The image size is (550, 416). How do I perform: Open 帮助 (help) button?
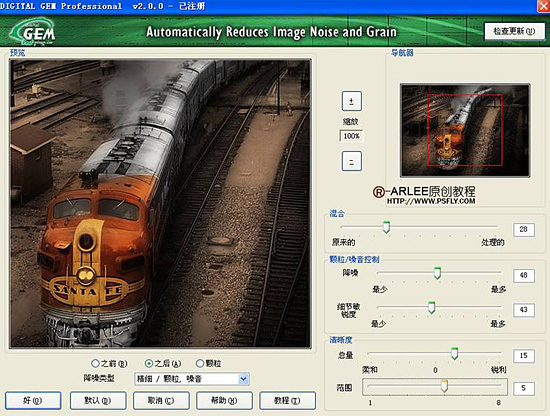point(224,401)
